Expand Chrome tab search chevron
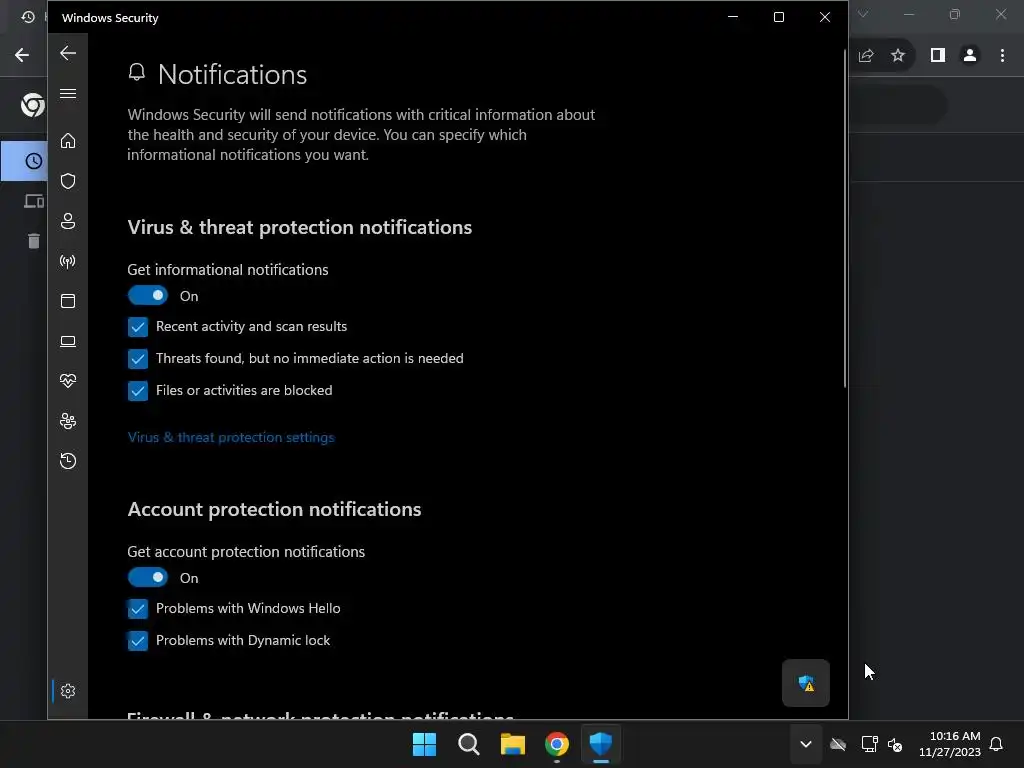This screenshot has height=768, width=1024. [863, 14]
